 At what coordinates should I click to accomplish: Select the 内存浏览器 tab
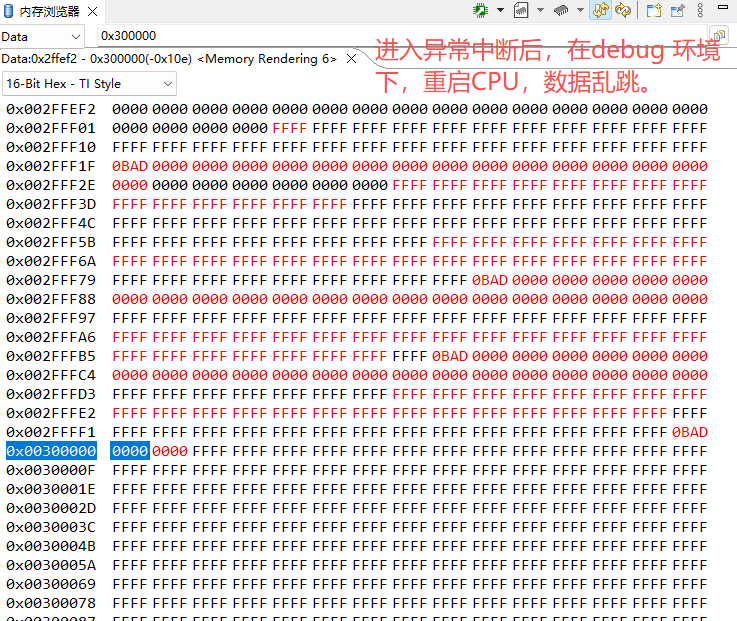(x=49, y=12)
